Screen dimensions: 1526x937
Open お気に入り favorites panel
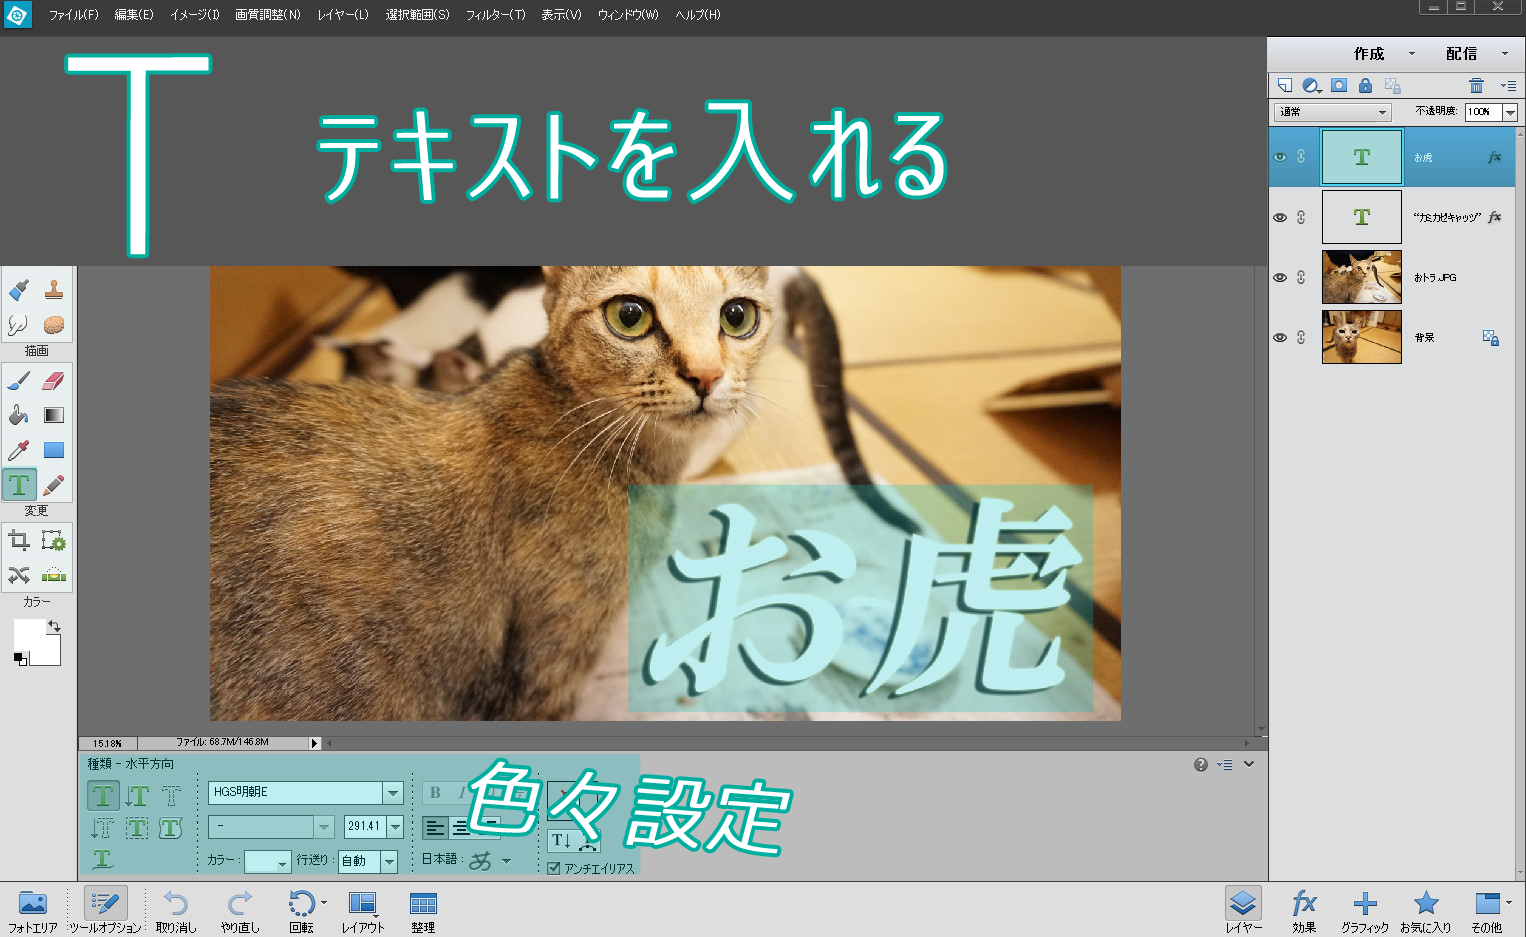tap(1426, 912)
